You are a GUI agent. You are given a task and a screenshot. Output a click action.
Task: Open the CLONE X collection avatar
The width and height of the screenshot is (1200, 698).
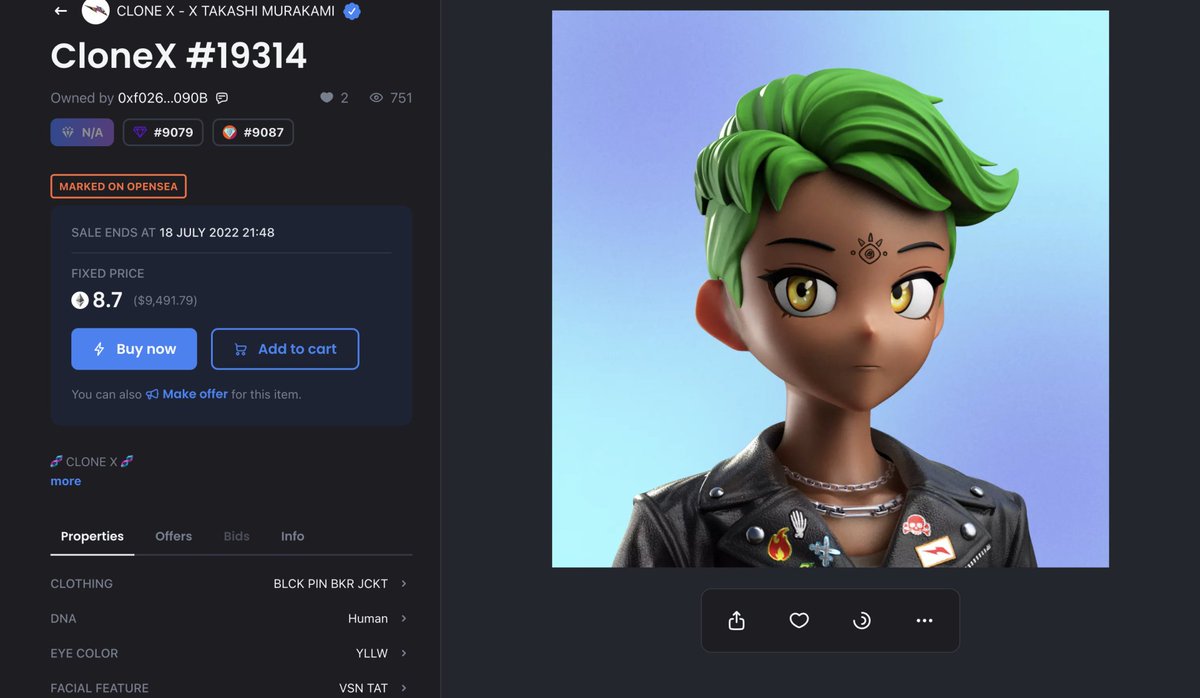coord(95,11)
